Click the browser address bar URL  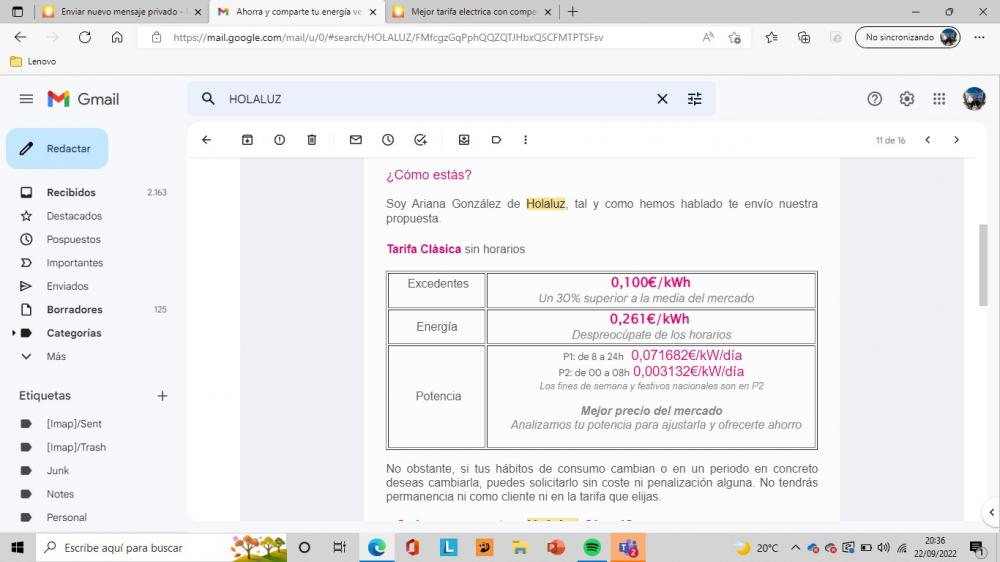pyautogui.click(x=388, y=38)
